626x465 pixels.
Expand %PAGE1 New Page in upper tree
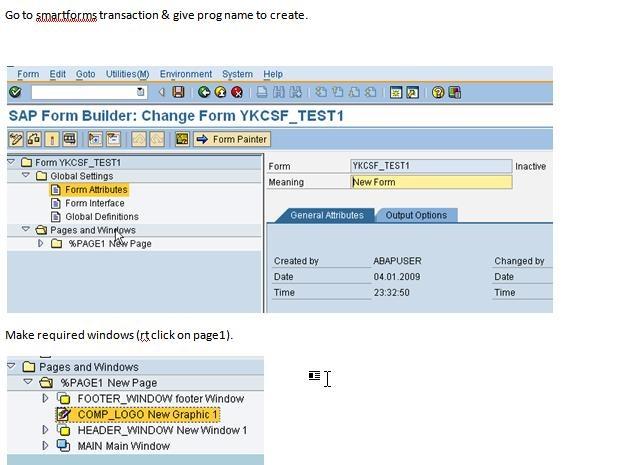click(40, 243)
